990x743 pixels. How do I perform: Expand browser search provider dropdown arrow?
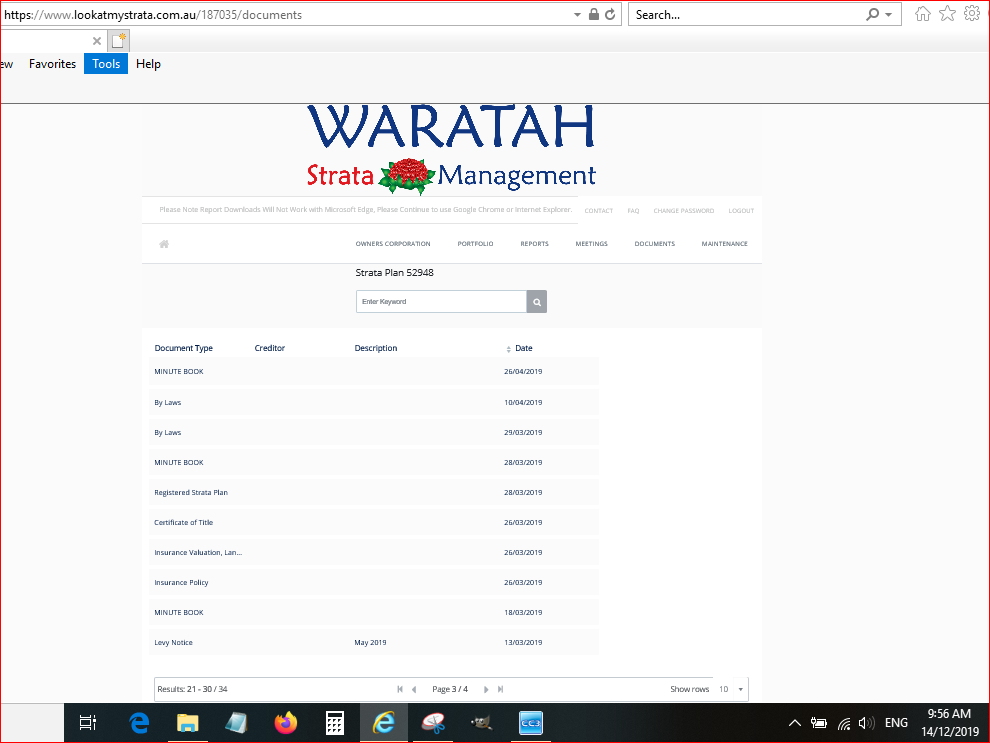pyautogui.click(x=889, y=15)
